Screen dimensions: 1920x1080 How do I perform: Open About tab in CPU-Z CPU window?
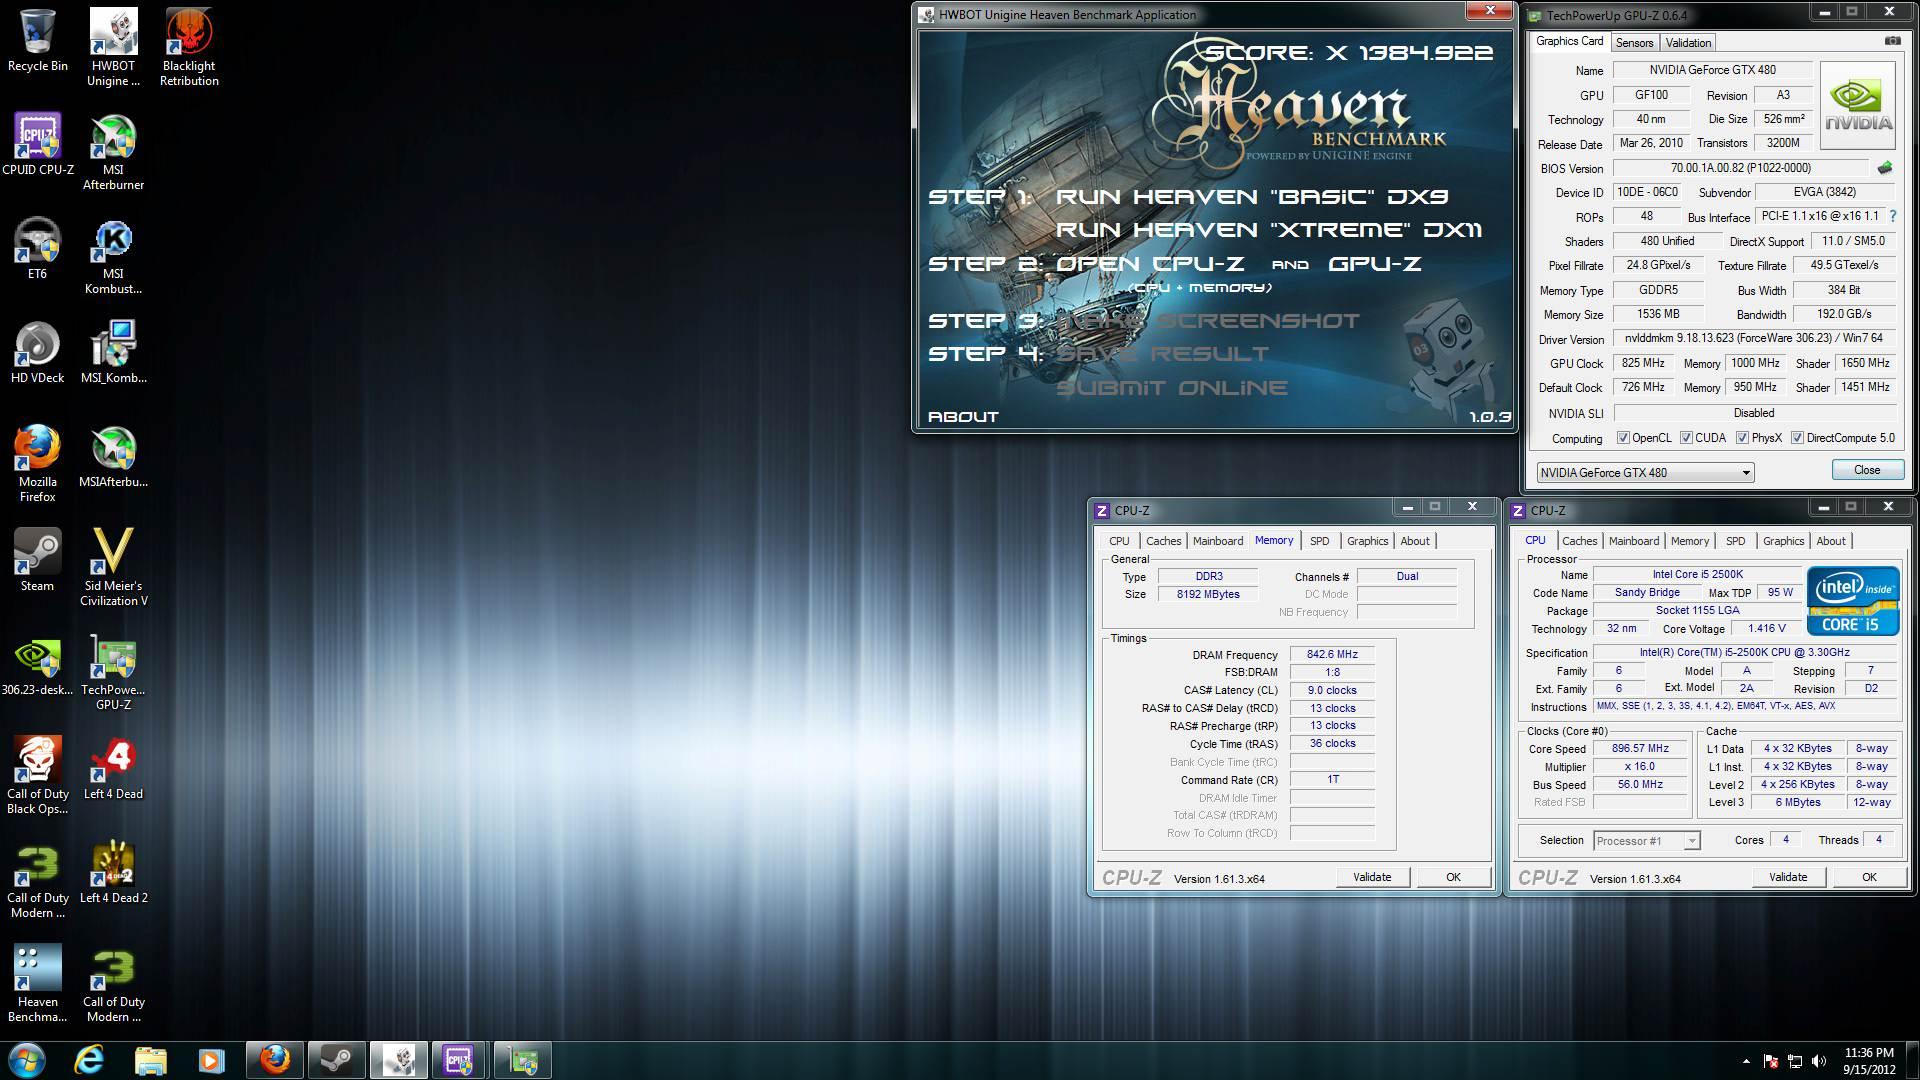1830,541
